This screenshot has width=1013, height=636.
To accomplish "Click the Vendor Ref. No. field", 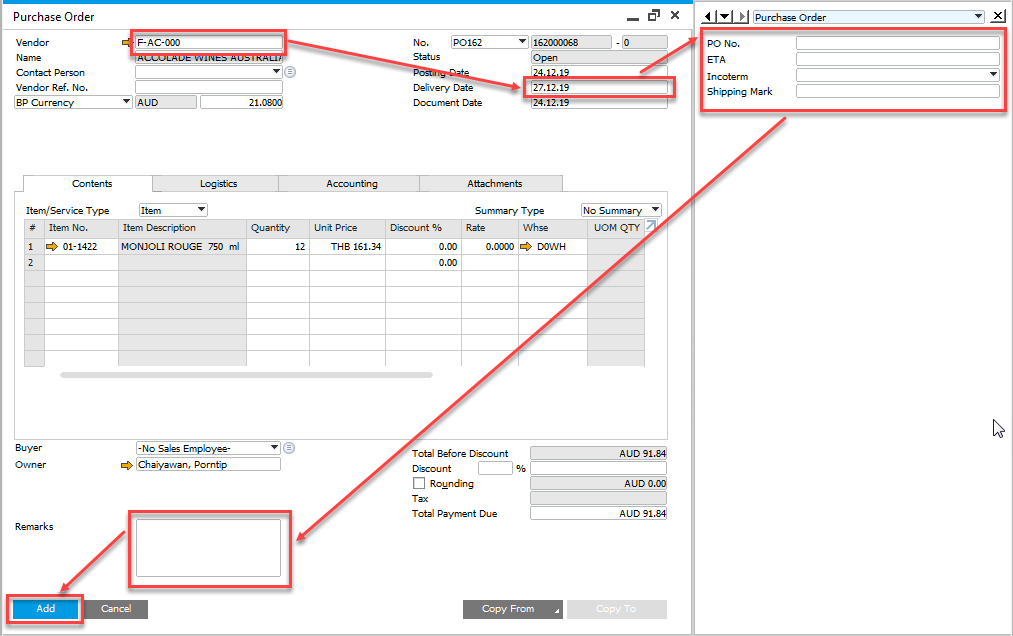I will point(209,87).
